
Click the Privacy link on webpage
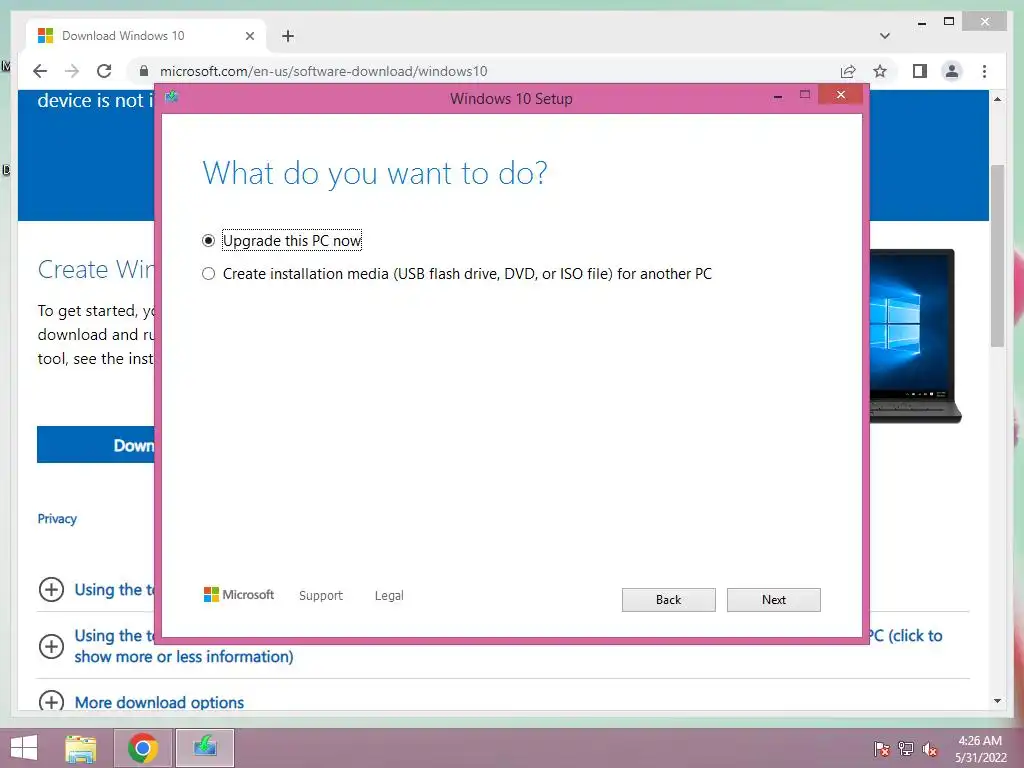point(57,519)
